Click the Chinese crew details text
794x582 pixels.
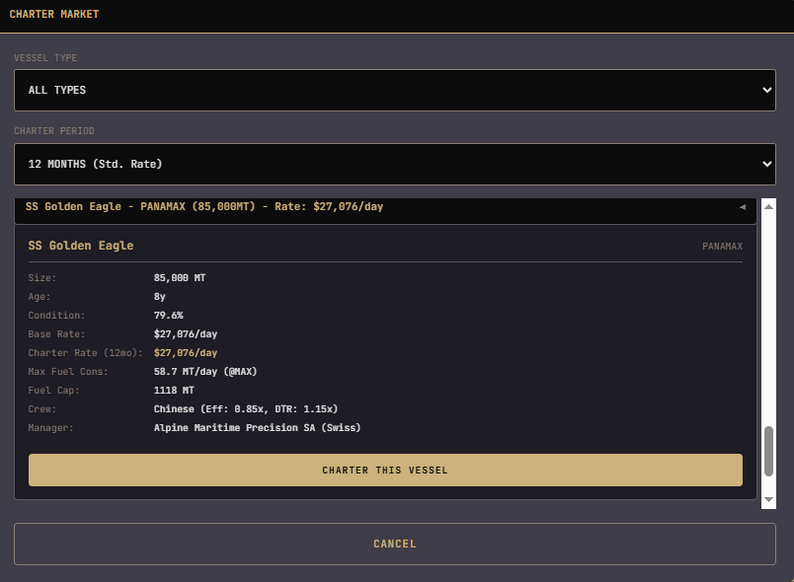click(x=246, y=409)
